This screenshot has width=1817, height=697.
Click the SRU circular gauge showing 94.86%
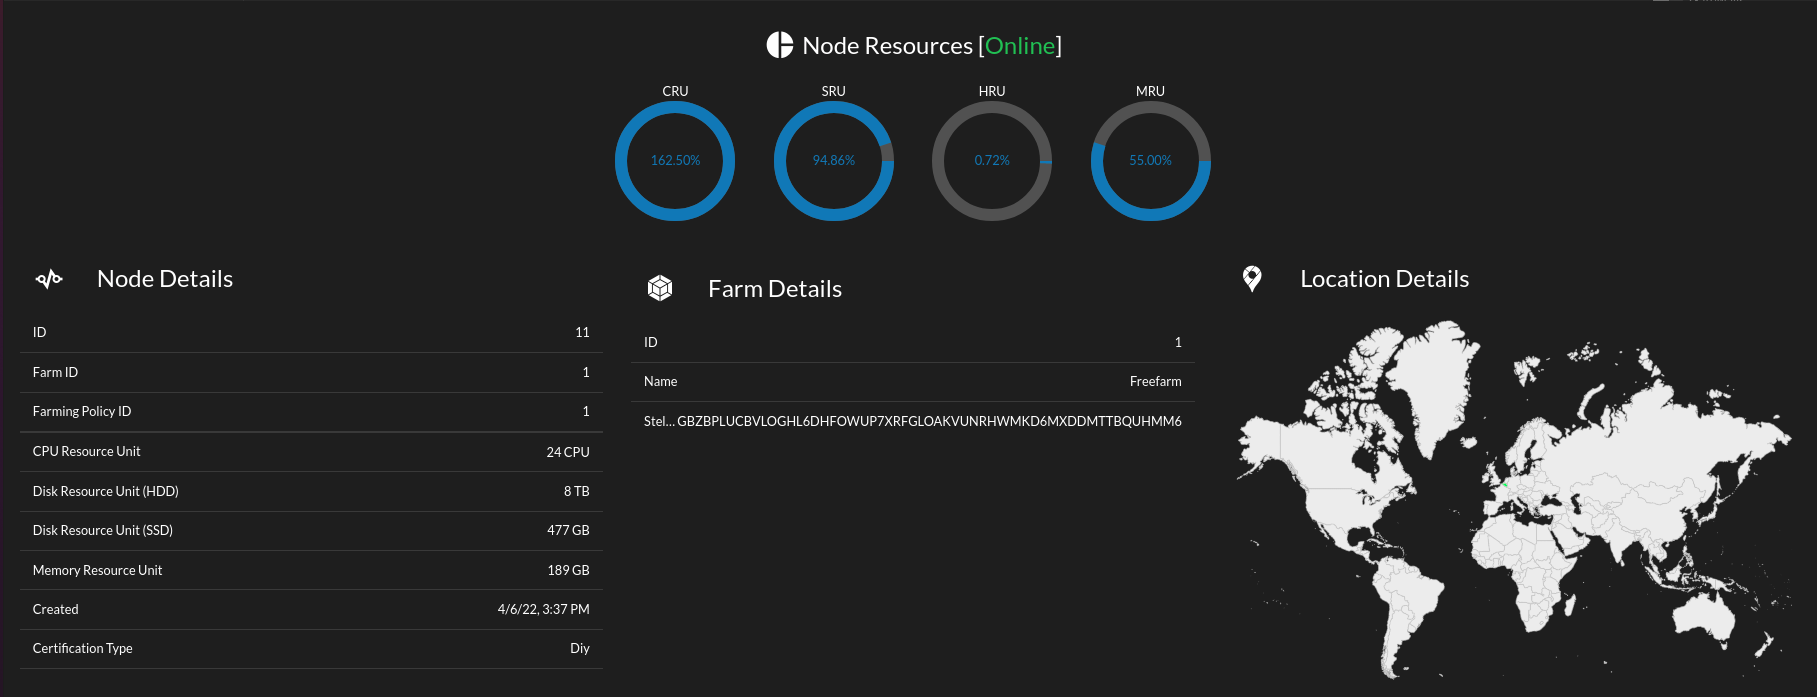pos(833,160)
